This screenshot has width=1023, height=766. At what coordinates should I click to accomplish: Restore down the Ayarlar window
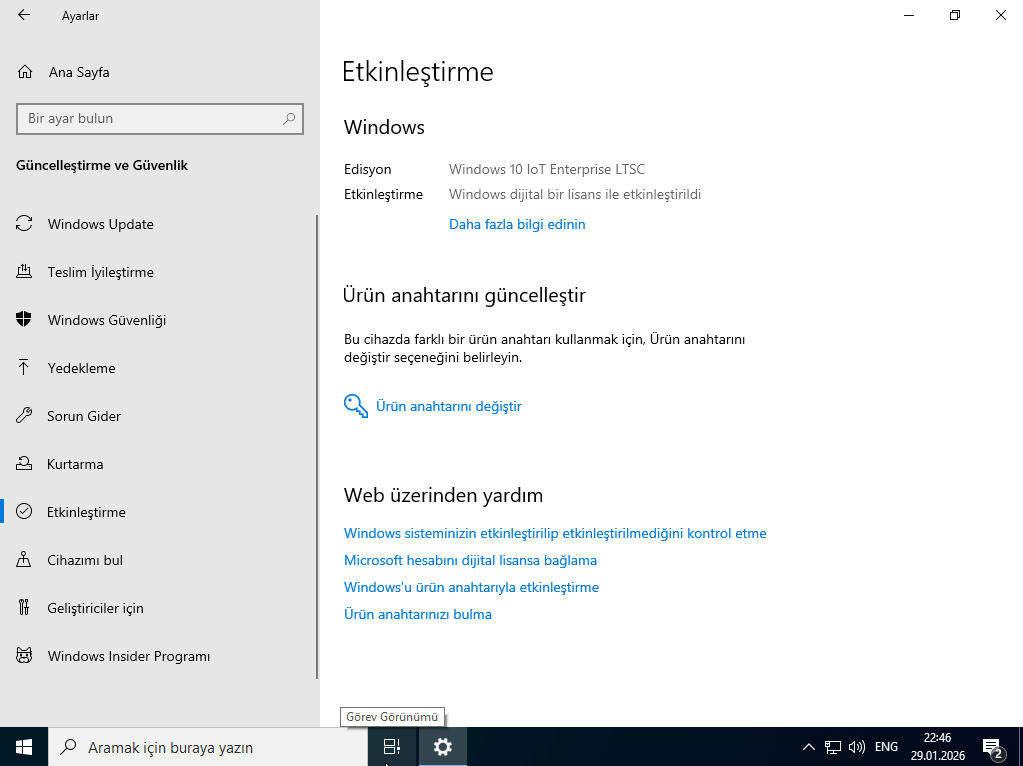pyautogui.click(x=954, y=15)
